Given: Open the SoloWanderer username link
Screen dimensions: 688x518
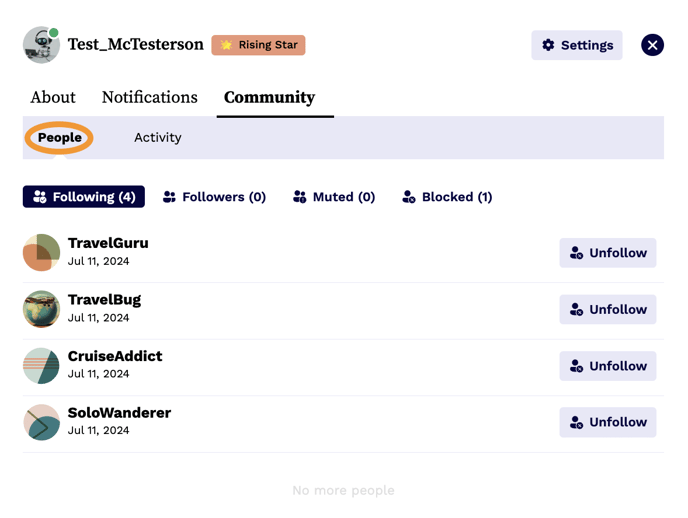Looking at the screenshot, I should (119, 412).
